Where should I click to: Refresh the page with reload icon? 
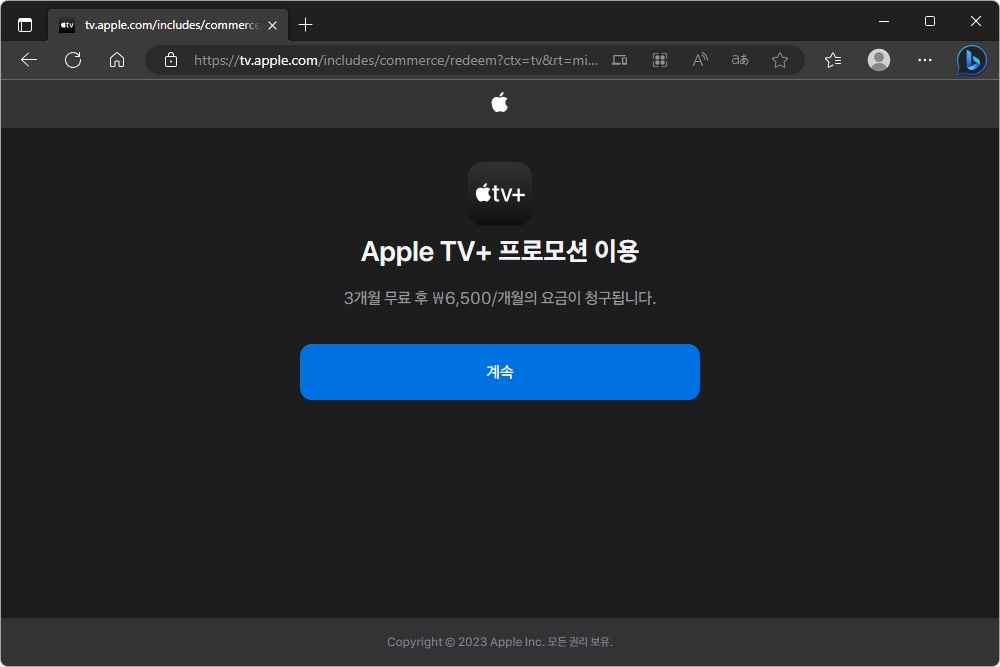click(x=73, y=60)
